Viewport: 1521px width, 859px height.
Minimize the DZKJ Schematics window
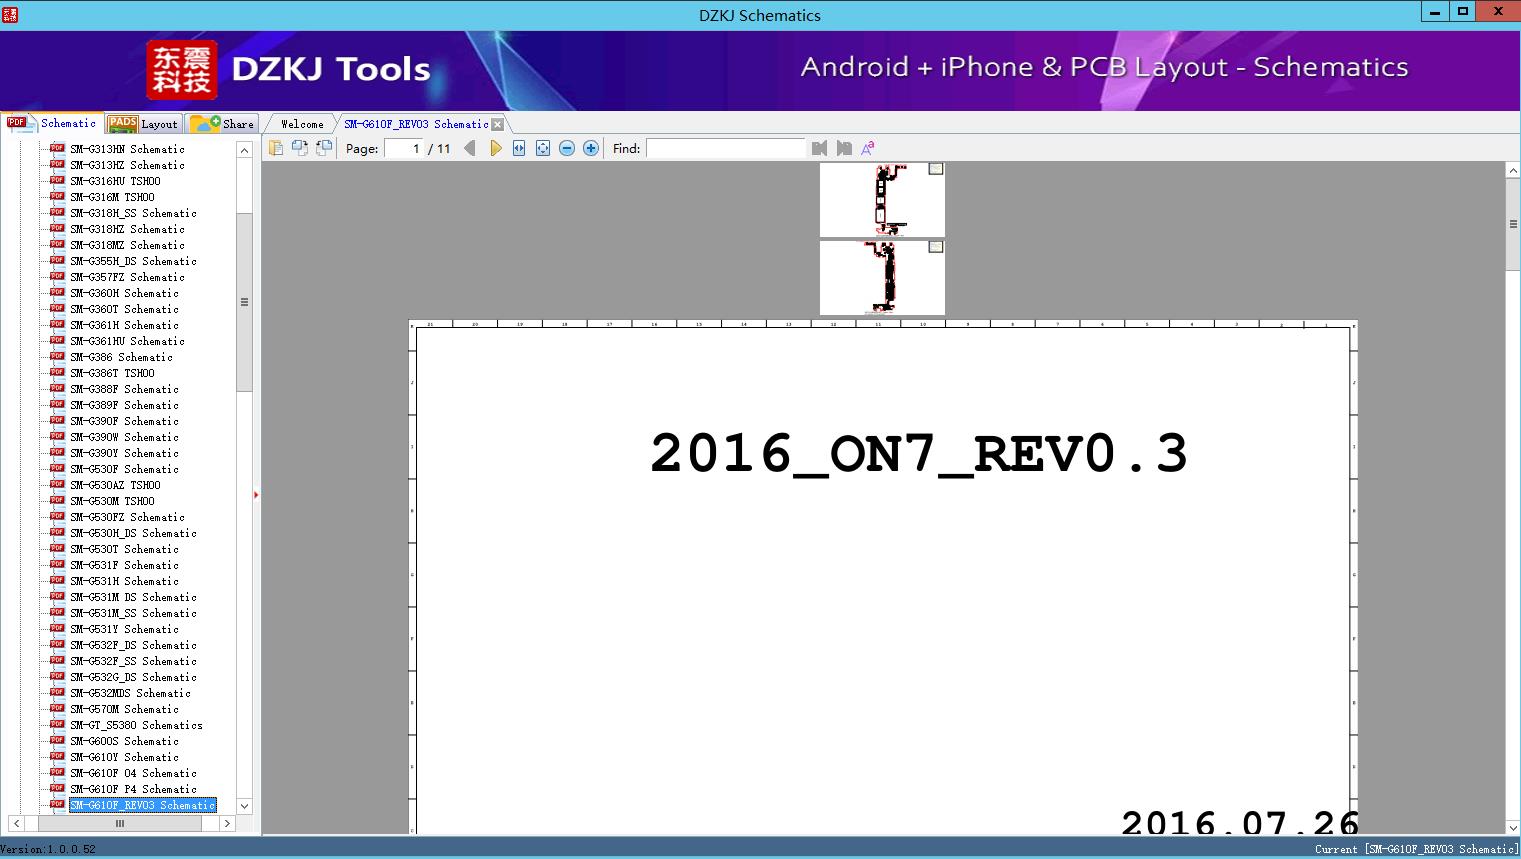click(1435, 11)
